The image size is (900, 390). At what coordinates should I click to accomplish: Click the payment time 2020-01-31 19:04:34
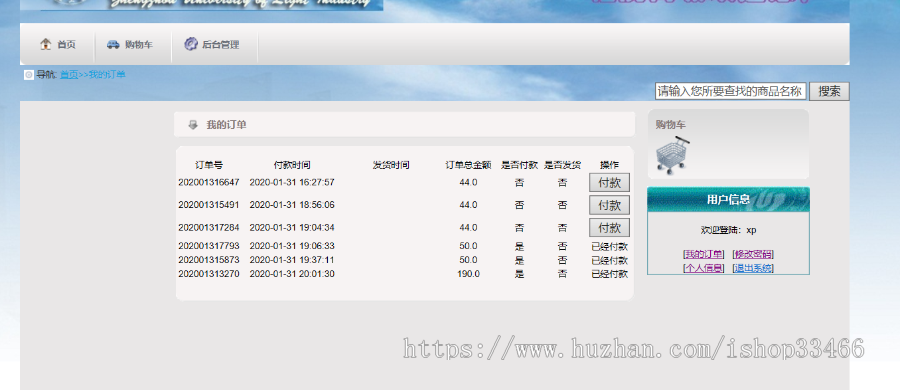[x=292, y=227]
